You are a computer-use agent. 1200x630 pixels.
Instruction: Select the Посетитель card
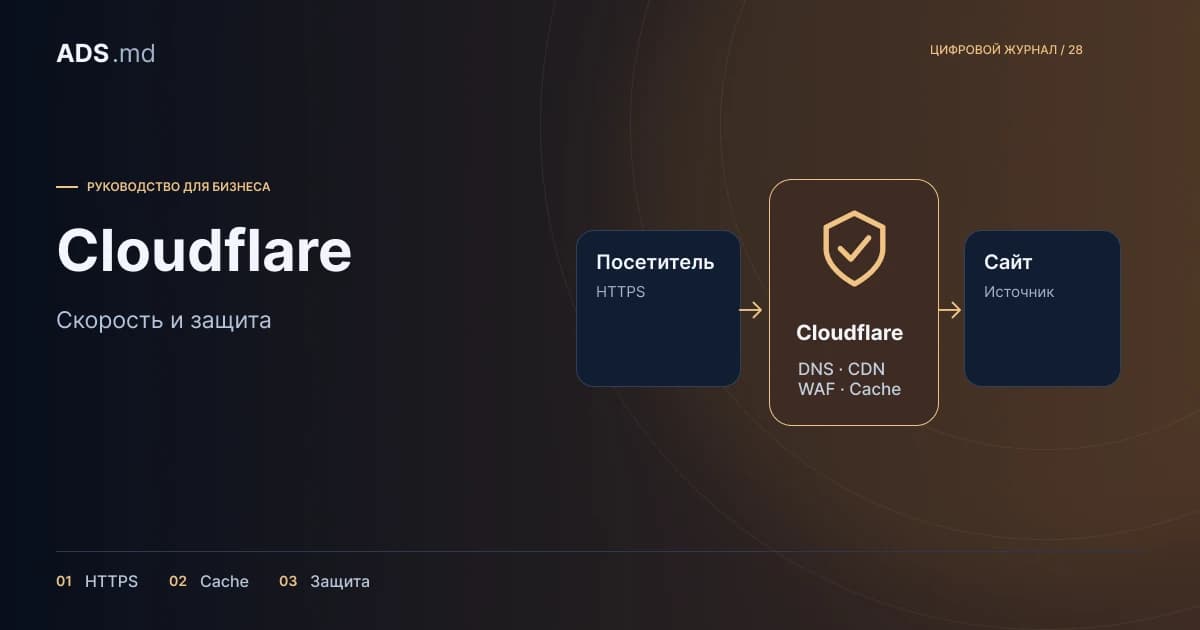(658, 309)
